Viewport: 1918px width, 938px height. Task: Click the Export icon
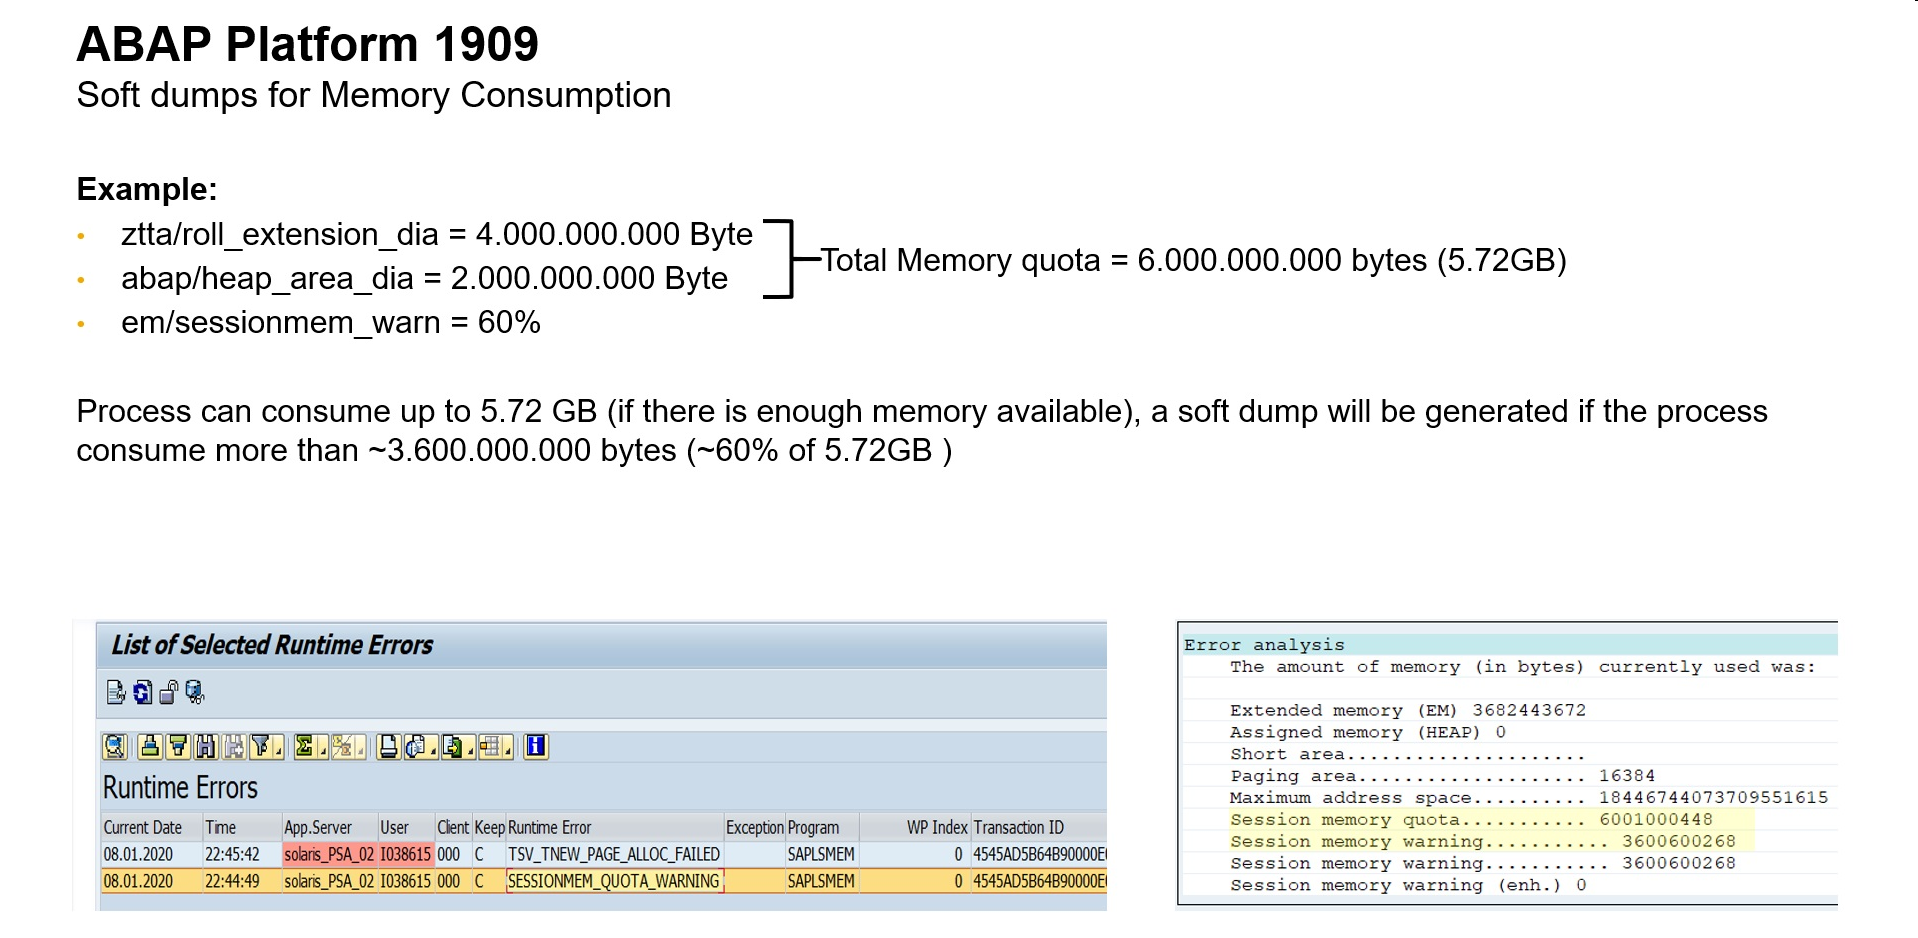coord(452,747)
